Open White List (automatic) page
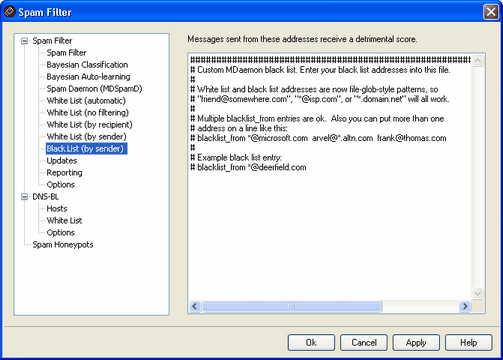The image size is (503, 360). pyautogui.click(x=86, y=101)
